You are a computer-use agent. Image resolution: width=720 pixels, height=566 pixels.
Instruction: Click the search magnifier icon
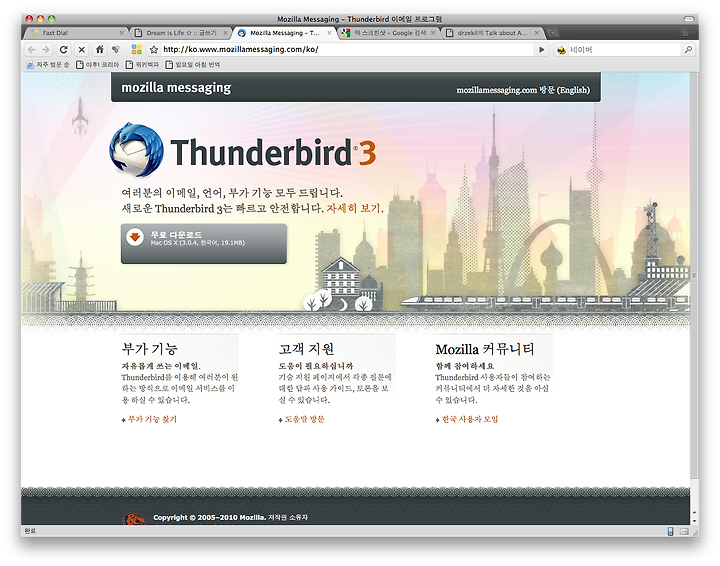(x=688, y=49)
